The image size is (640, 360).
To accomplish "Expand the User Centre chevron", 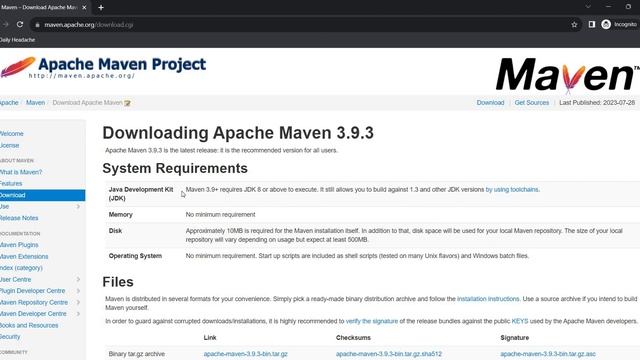I will (78, 279).
